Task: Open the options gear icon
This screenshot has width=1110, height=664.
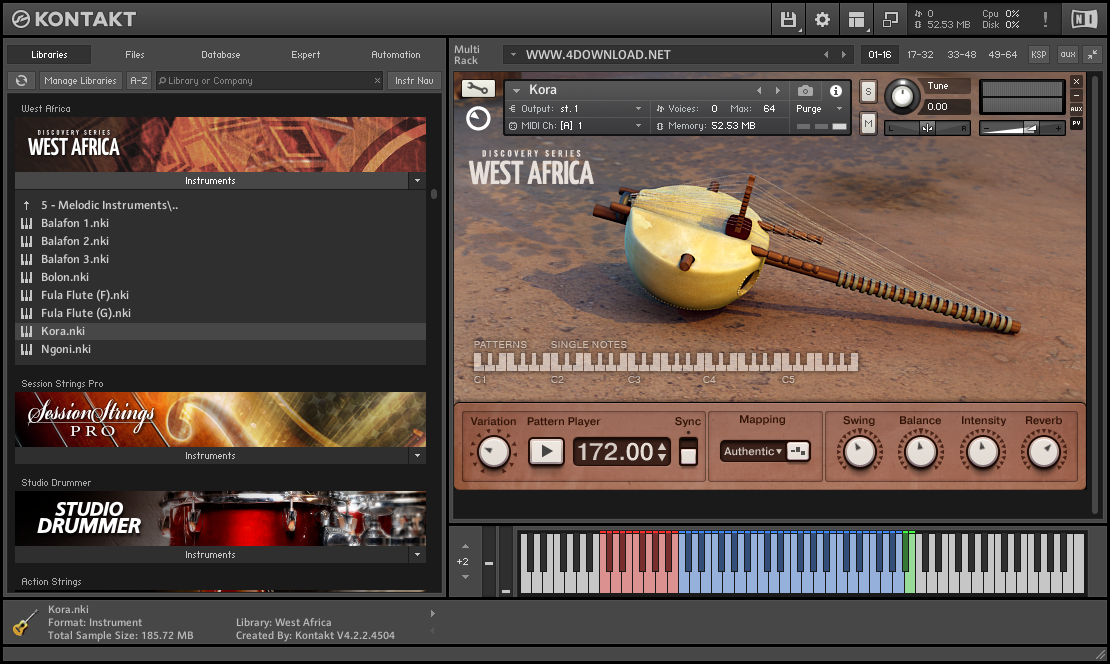Action: (822, 19)
